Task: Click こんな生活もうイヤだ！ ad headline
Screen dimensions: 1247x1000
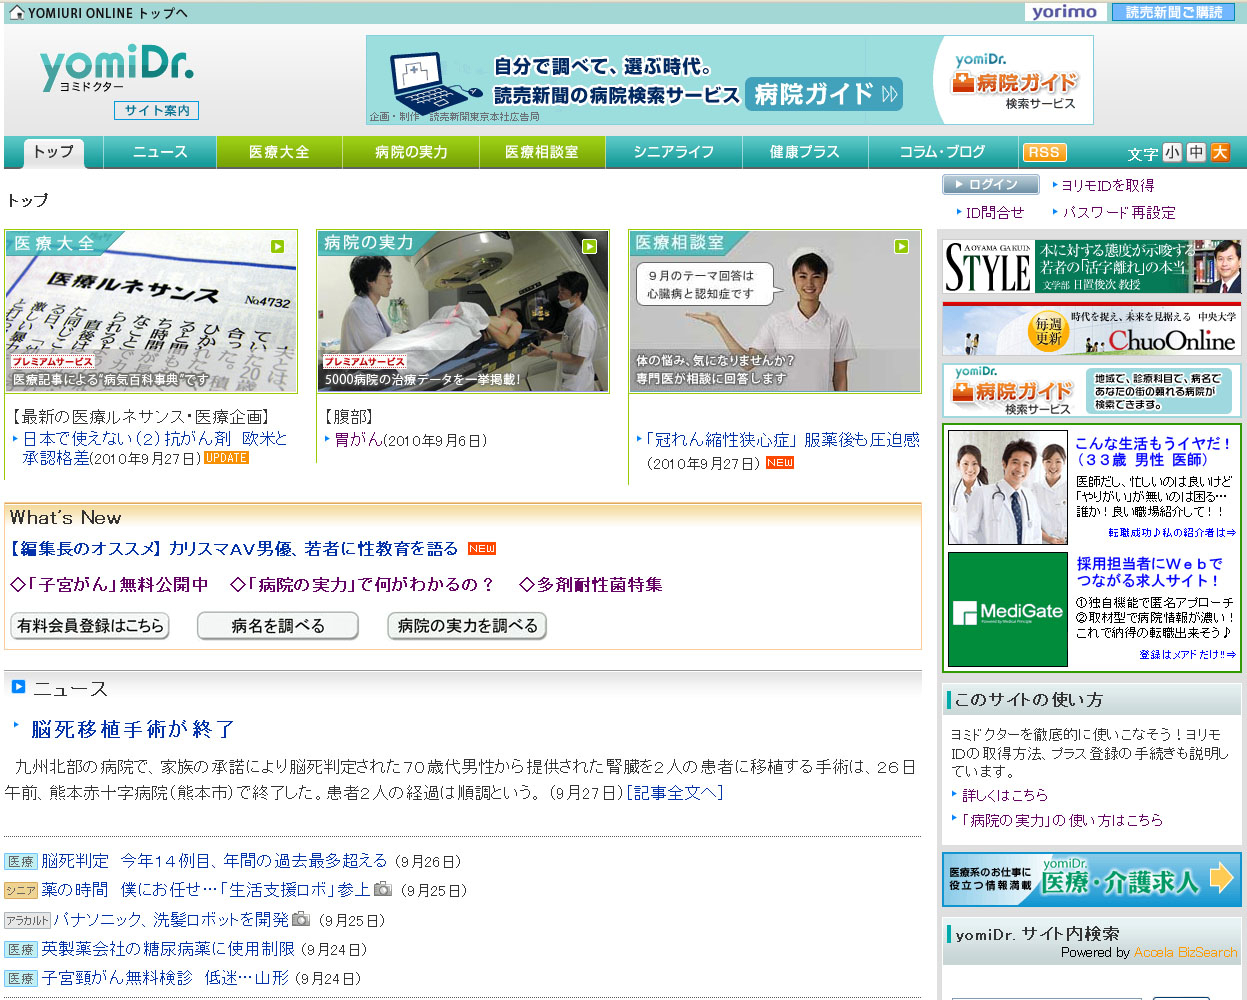Action: click(x=1153, y=451)
